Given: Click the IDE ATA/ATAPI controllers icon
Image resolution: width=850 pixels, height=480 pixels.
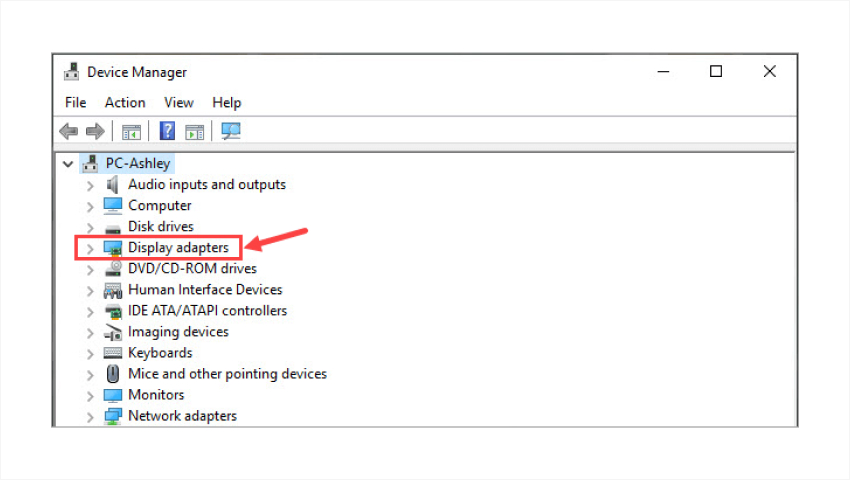Looking at the screenshot, I should click(113, 311).
